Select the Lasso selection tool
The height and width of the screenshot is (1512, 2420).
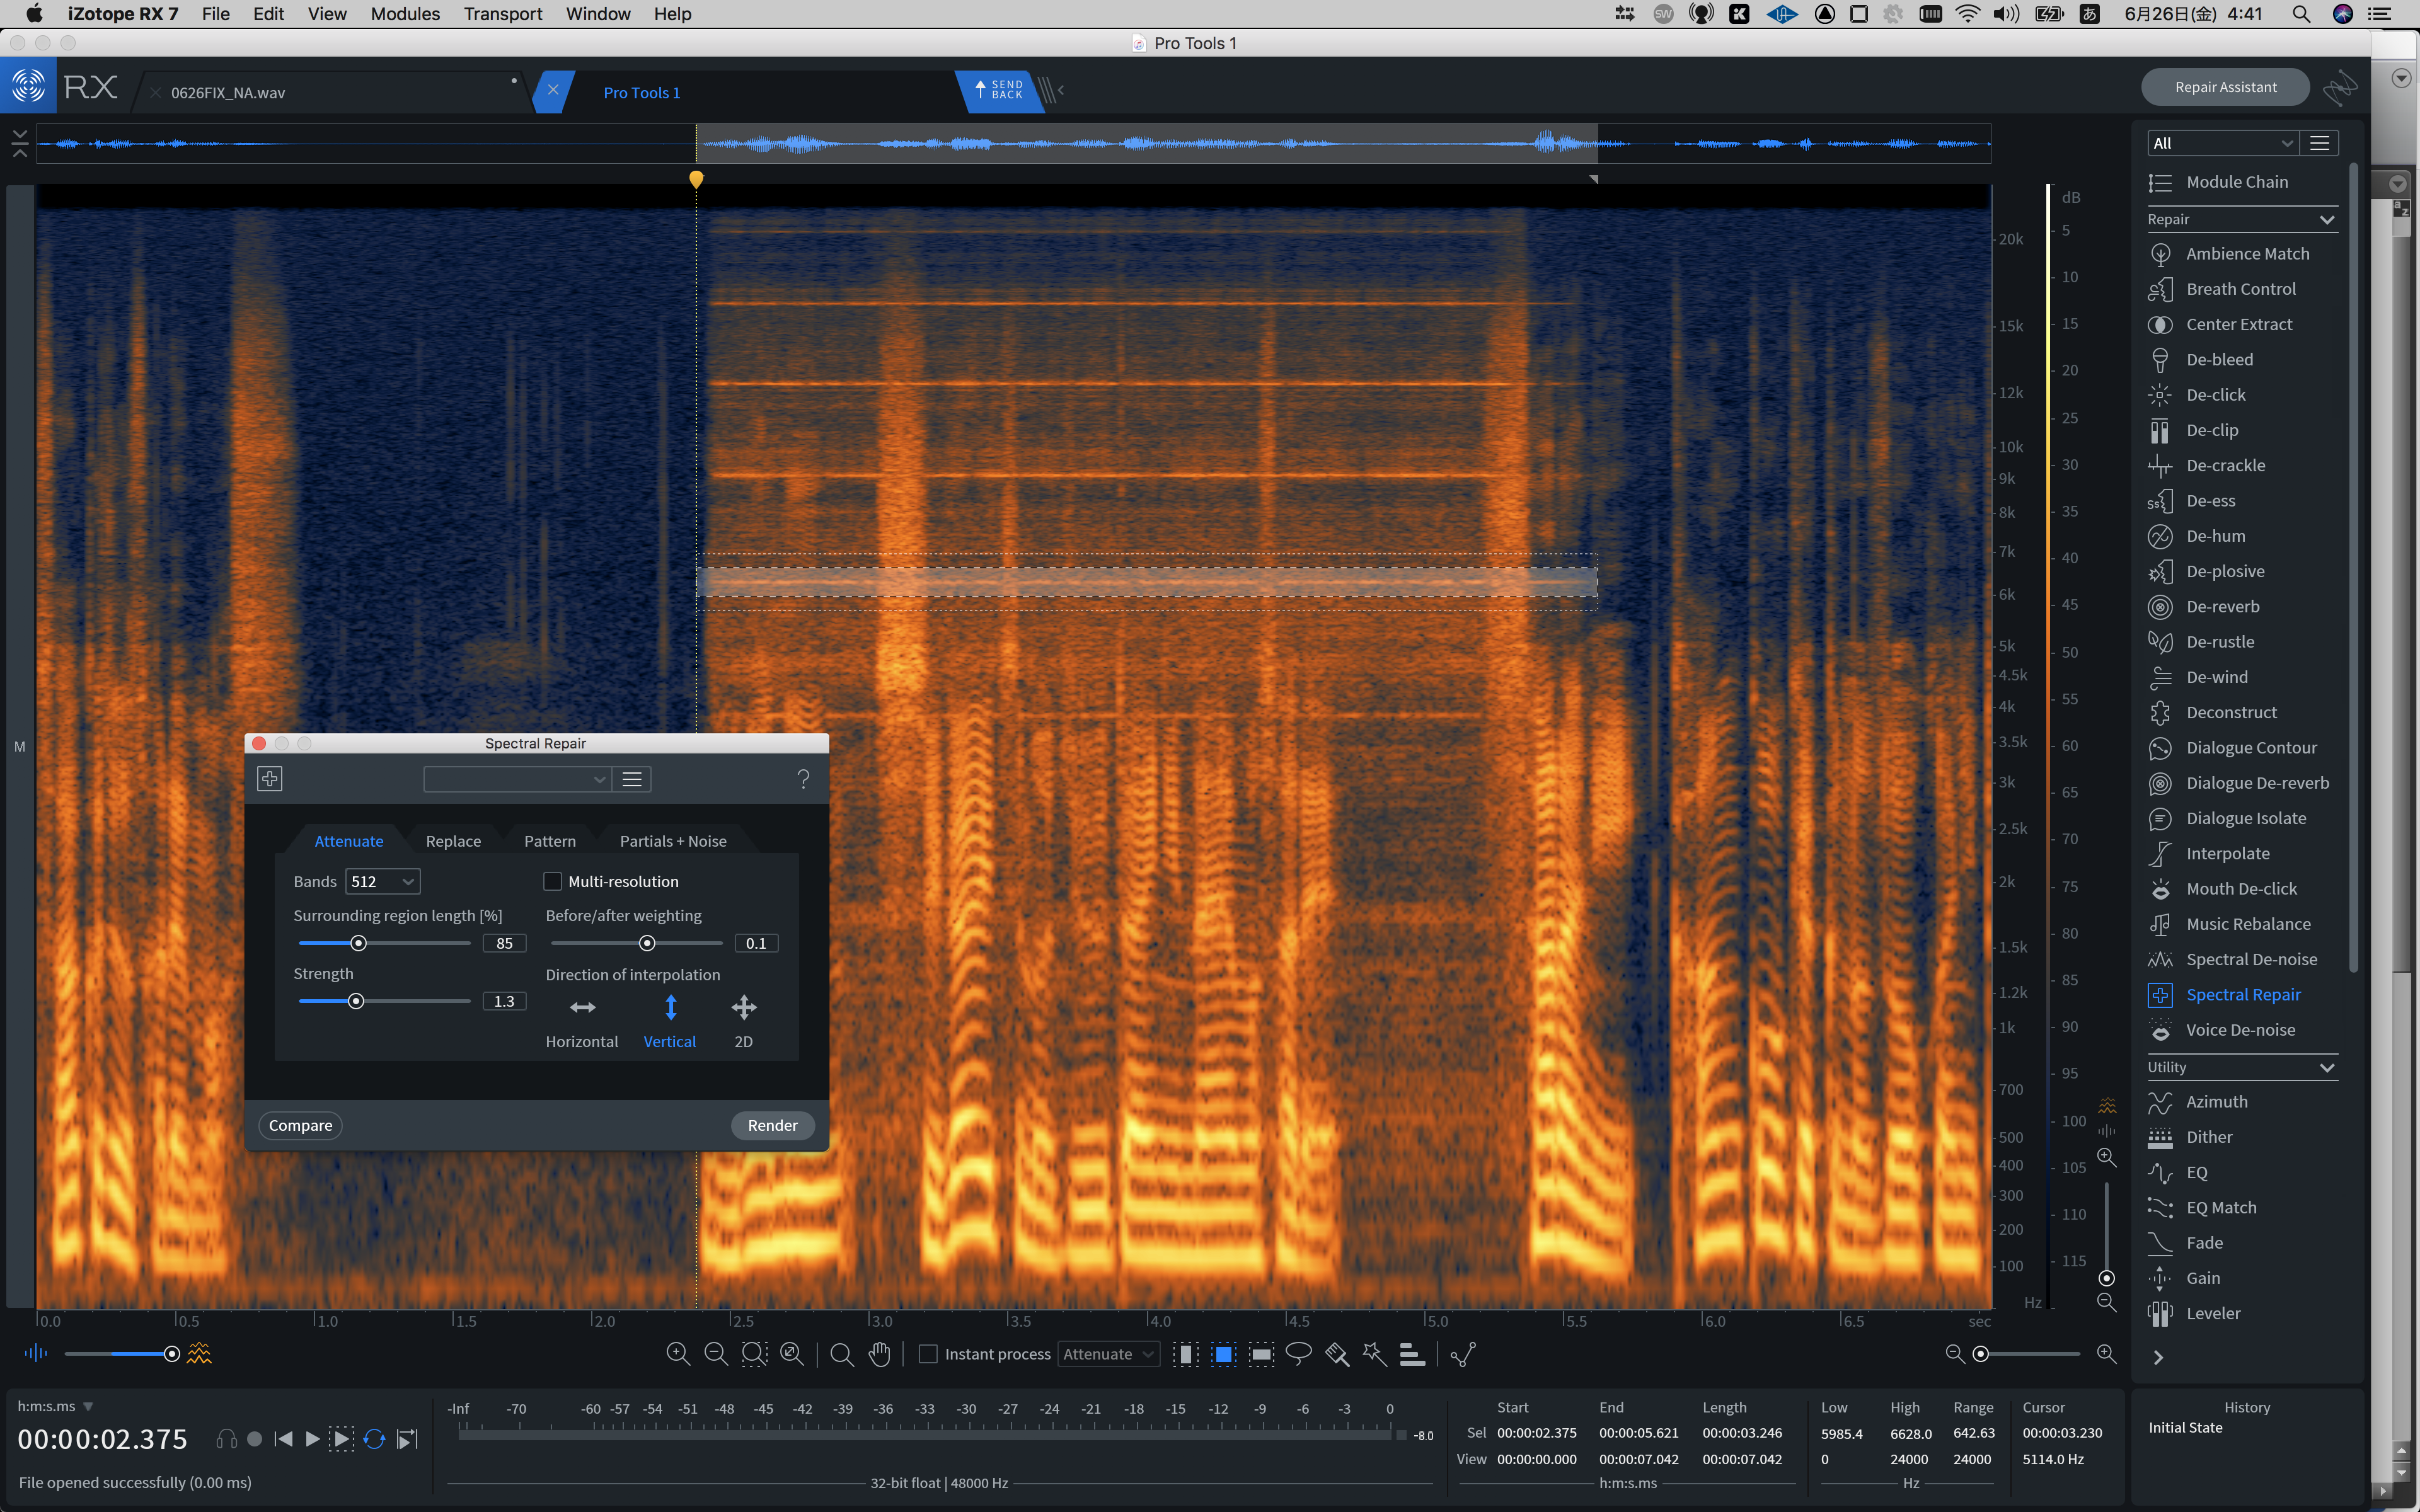click(1299, 1354)
